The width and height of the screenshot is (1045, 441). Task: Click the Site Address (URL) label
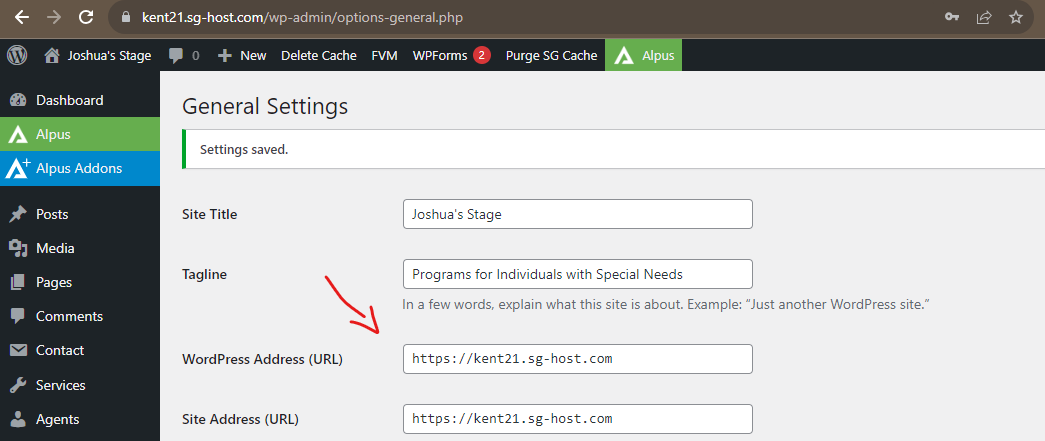click(x=240, y=419)
